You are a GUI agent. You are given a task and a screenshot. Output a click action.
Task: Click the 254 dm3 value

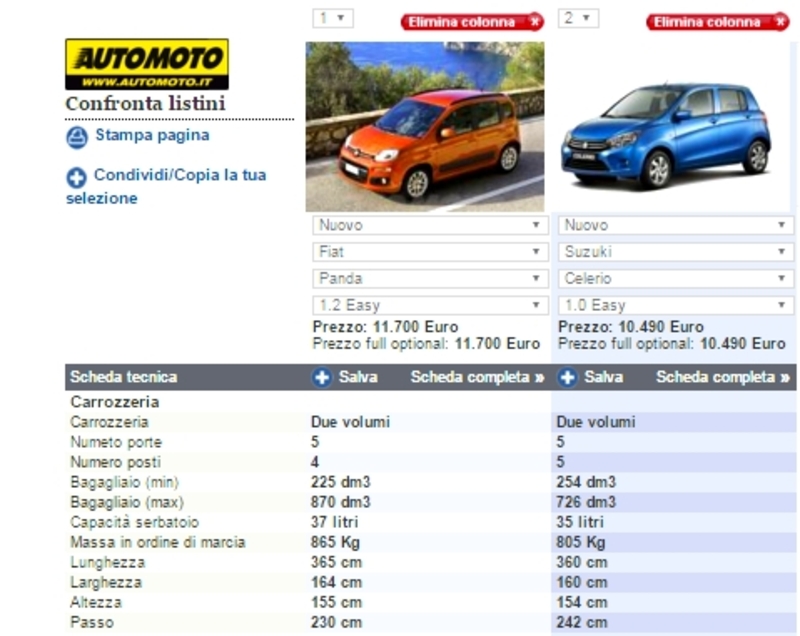click(586, 482)
